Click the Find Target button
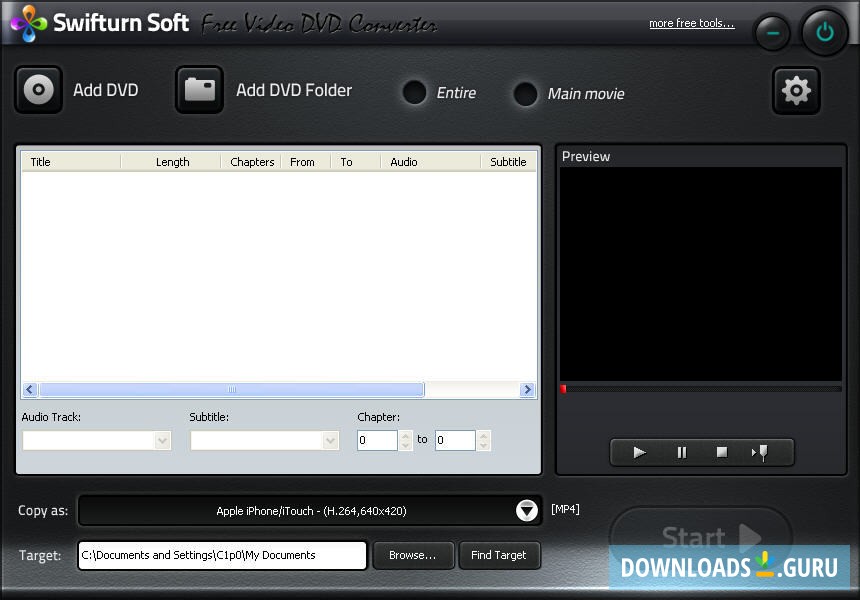 click(x=499, y=555)
